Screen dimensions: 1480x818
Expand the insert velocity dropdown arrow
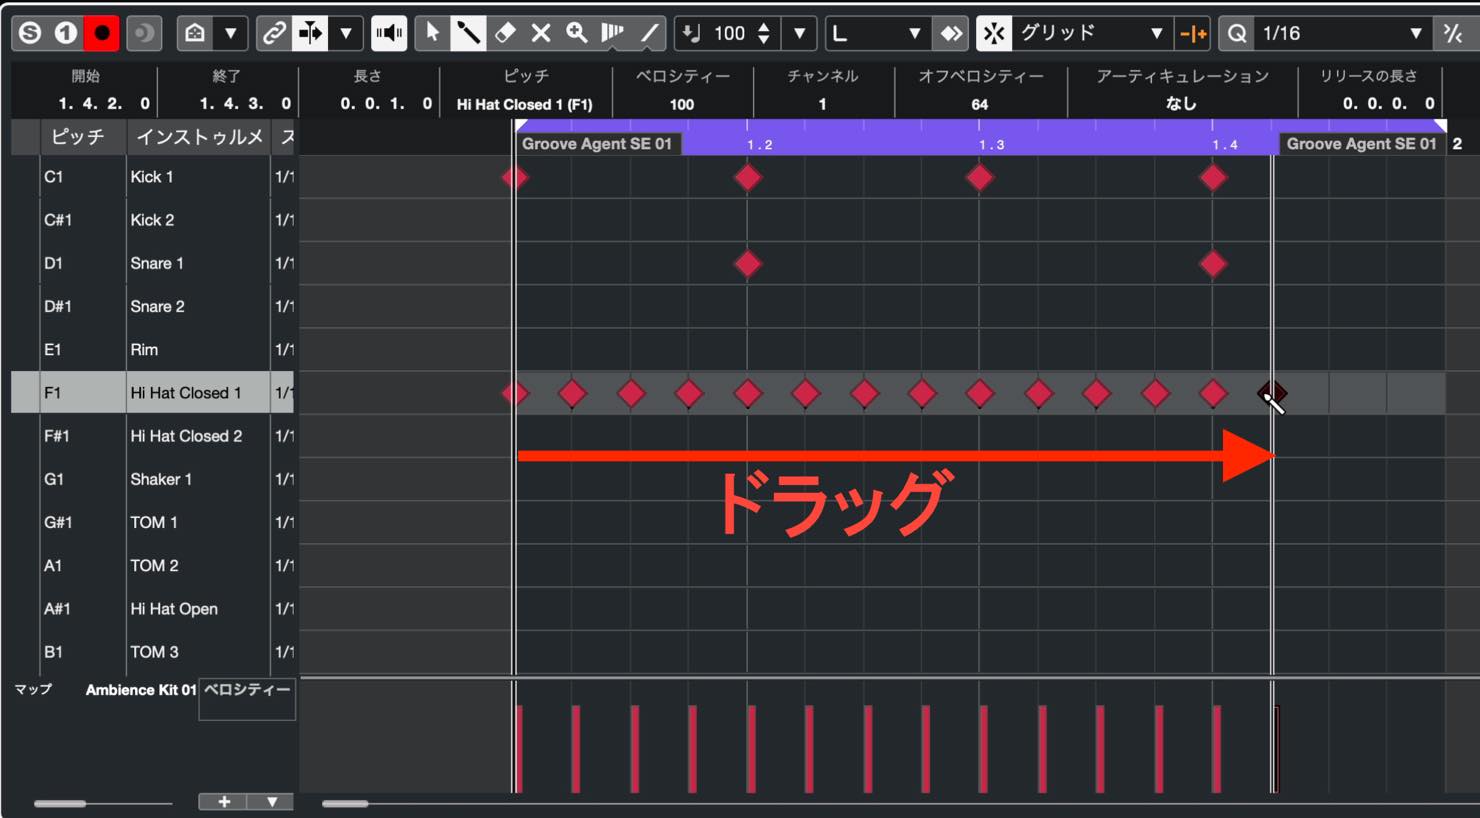coord(799,33)
